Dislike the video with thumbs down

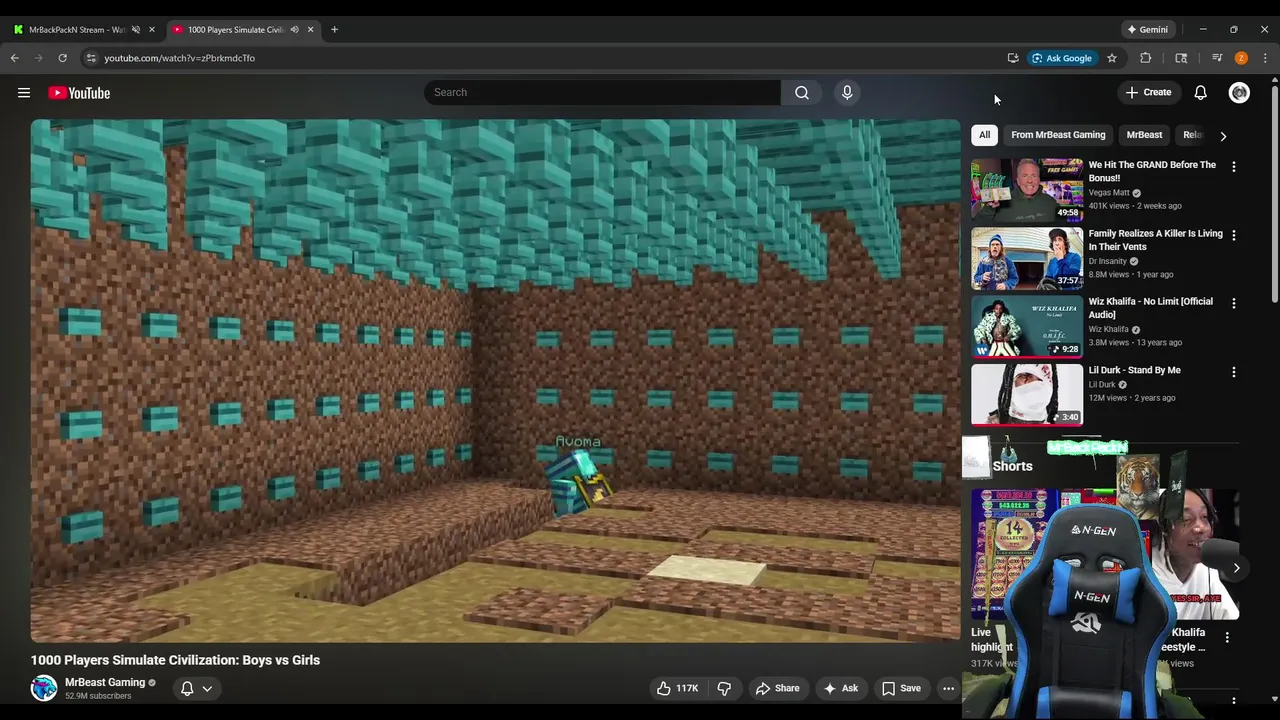[x=725, y=688]
